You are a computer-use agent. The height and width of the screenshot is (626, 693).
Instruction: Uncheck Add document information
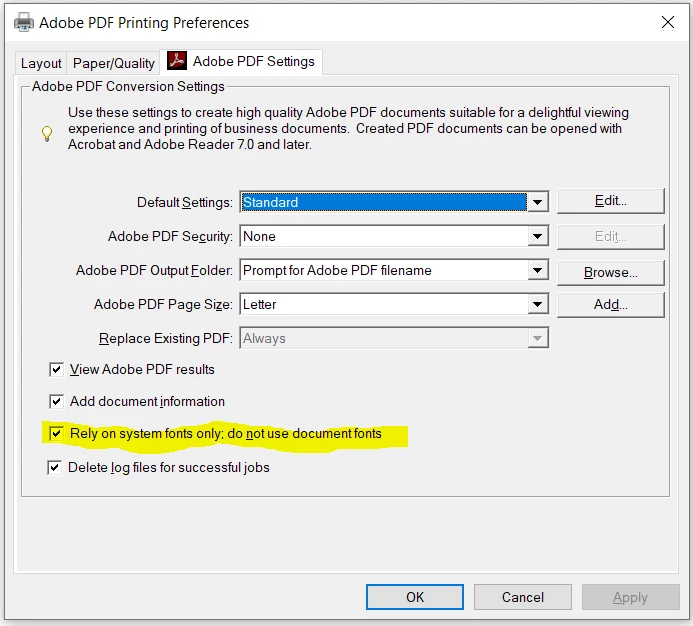[x=56, y=401]
